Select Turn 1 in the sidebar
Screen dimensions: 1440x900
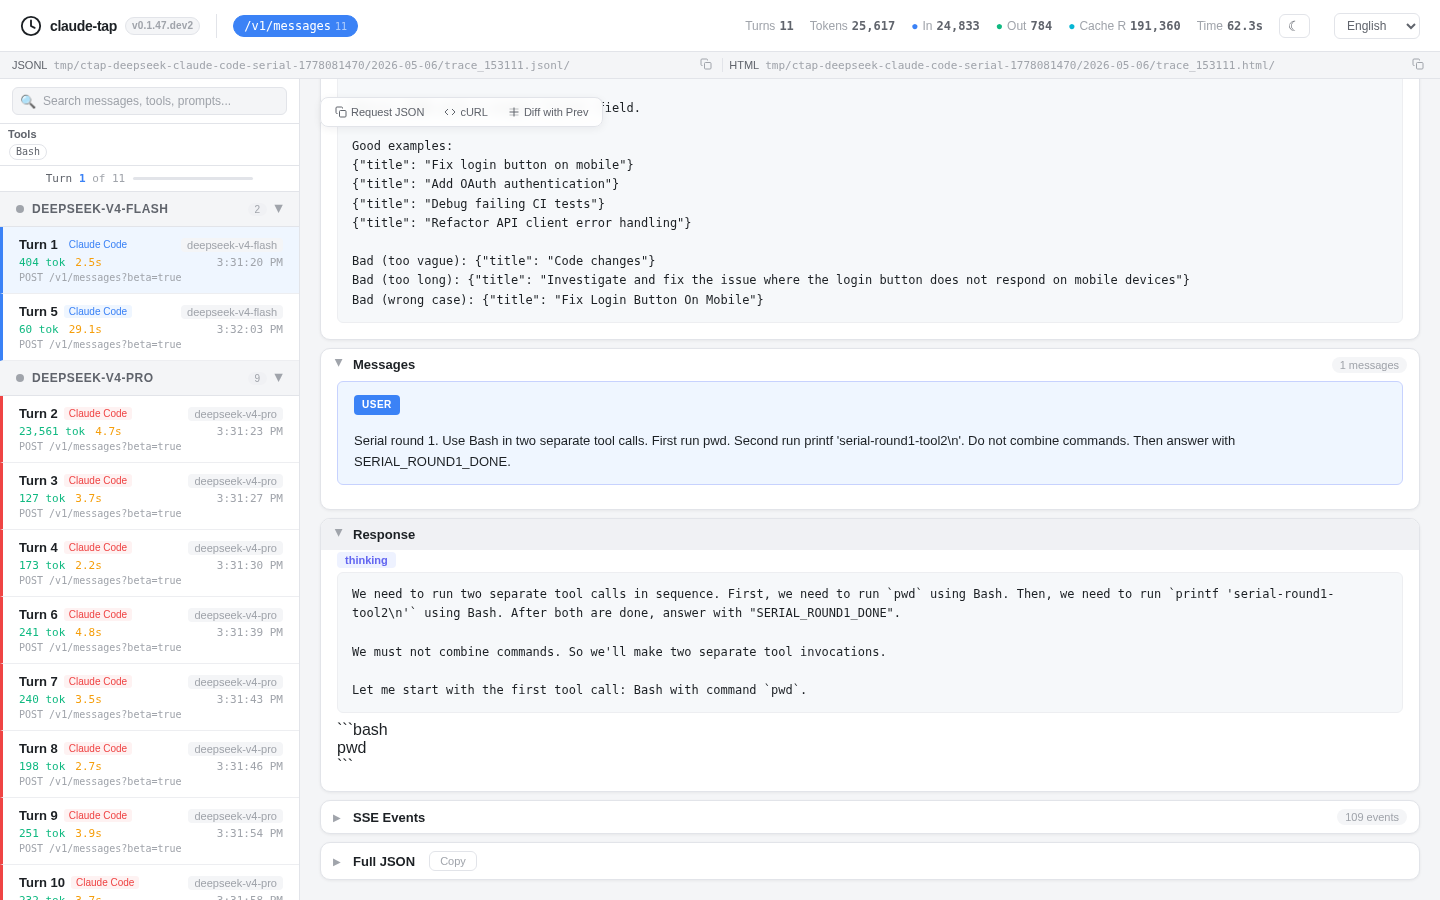[150, 260]
